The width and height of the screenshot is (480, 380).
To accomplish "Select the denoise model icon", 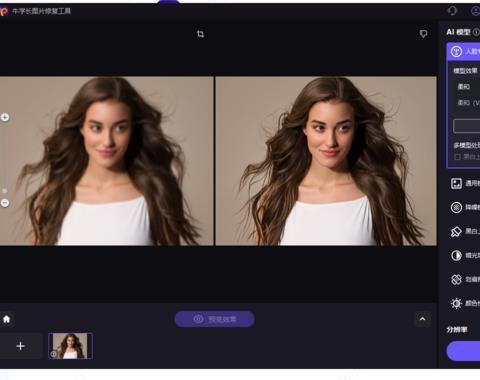I will (456, 207).
